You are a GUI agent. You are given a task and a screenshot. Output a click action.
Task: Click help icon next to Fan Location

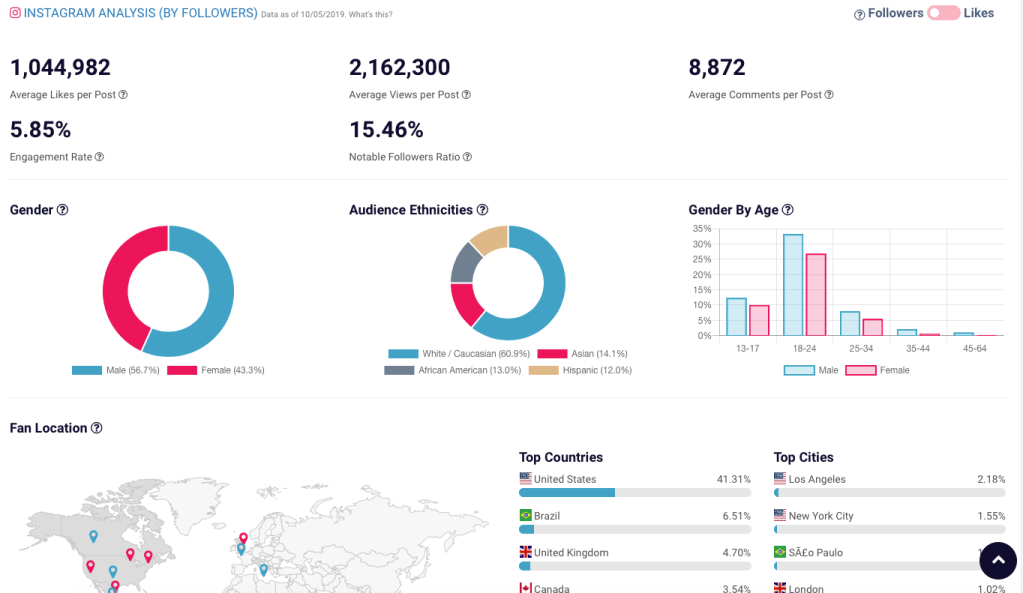(97, 428)
